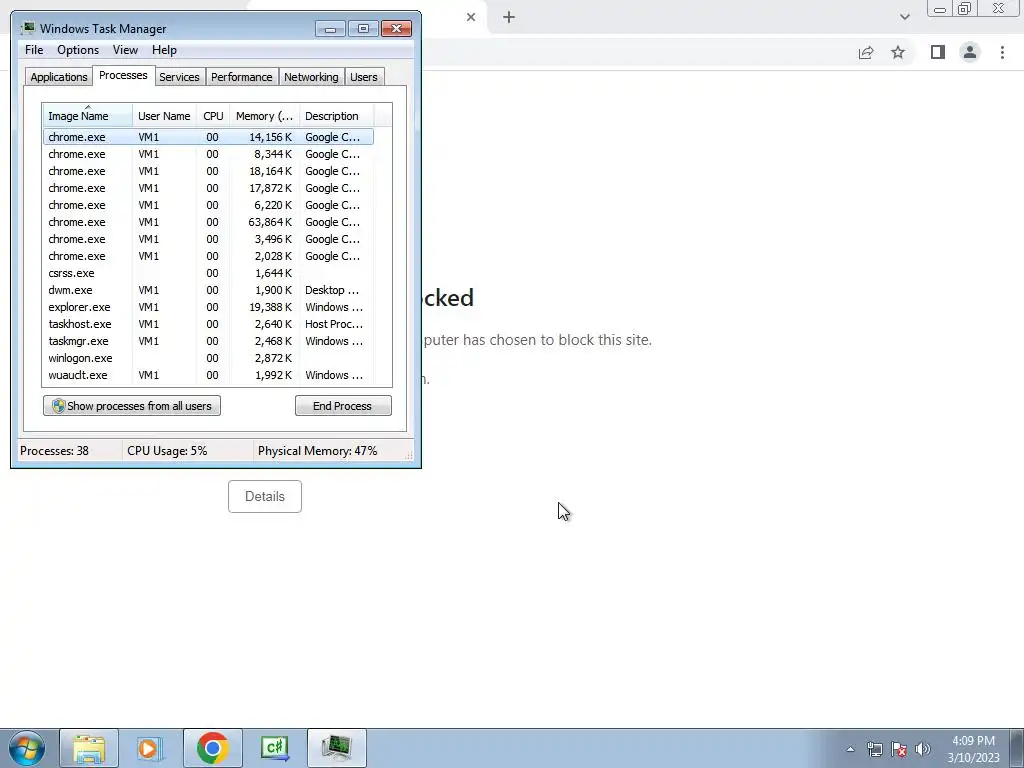Screen dimensions: 1024x768
Task: Toggle Chrome's side panel icon
Action: (x=938, y=52)
